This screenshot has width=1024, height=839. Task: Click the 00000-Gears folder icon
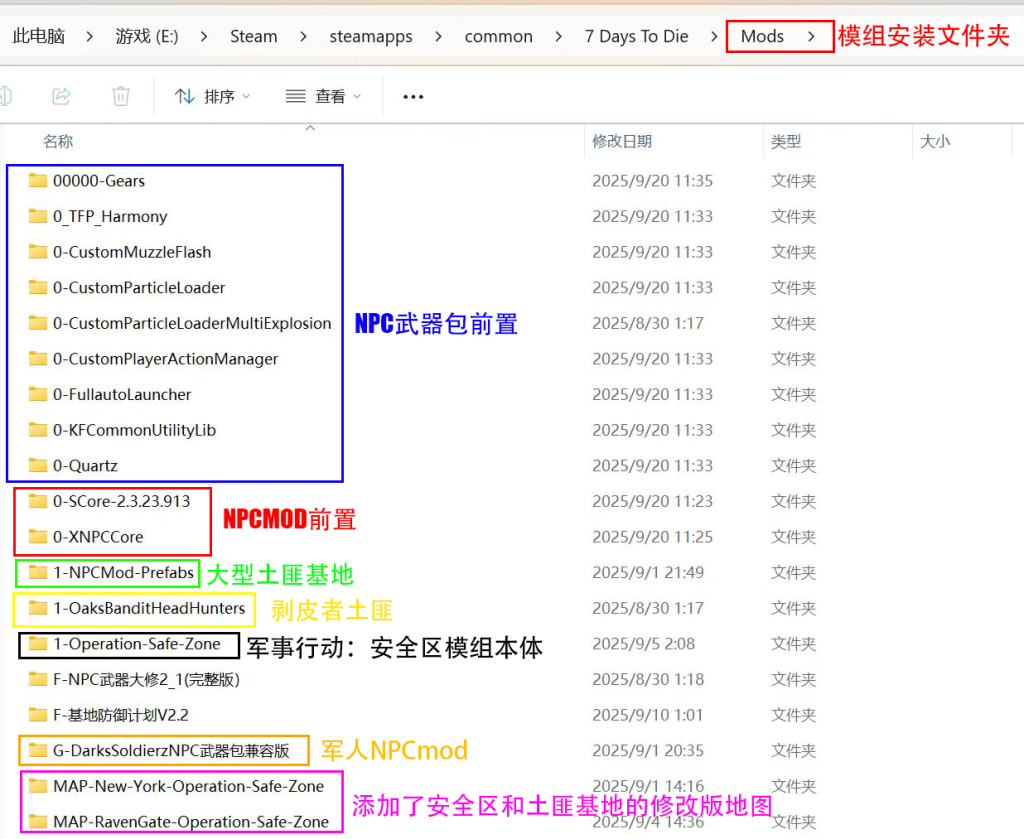click(x=38, y=181)
